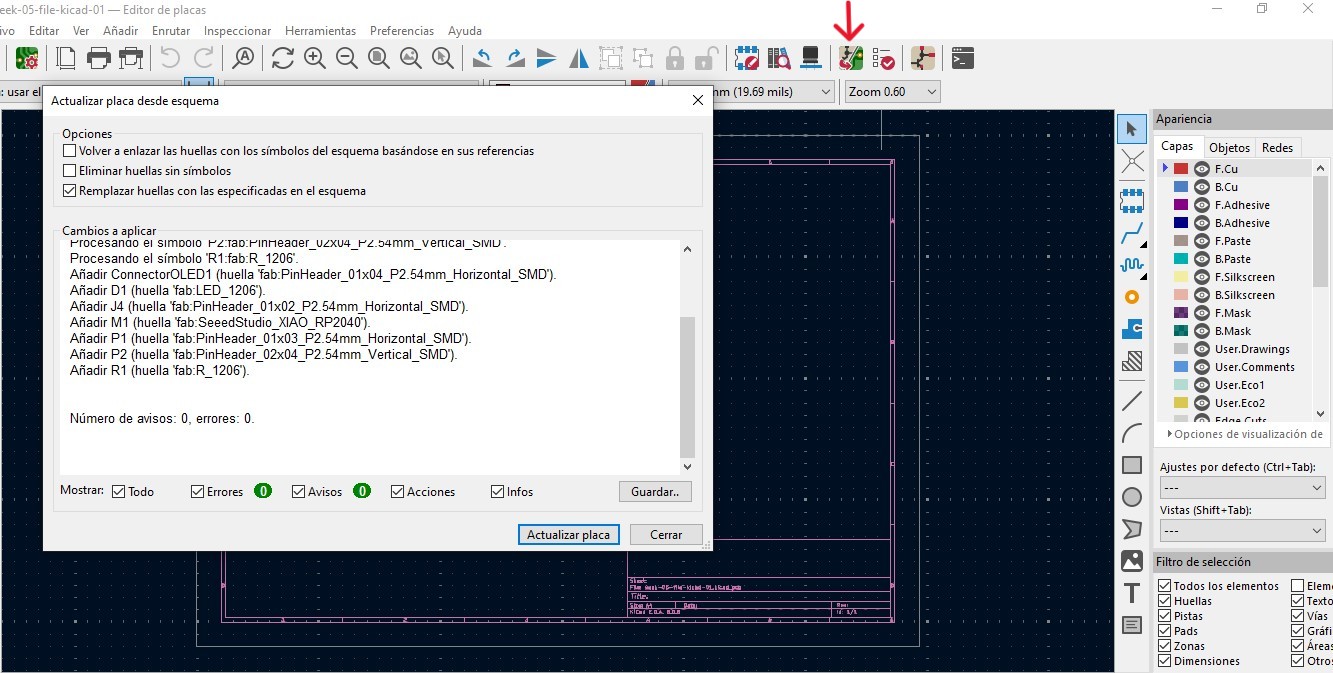Select the Draw arc tool

(1132, 433)
